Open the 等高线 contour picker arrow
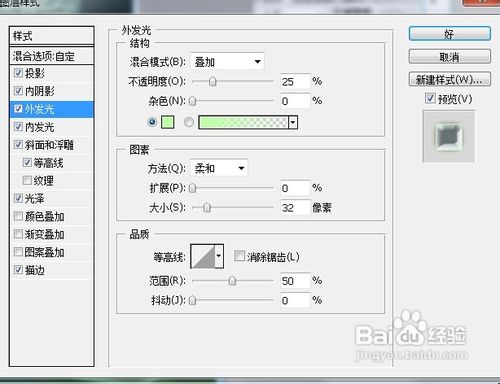 pyautogui.click(x=219, y=256)
